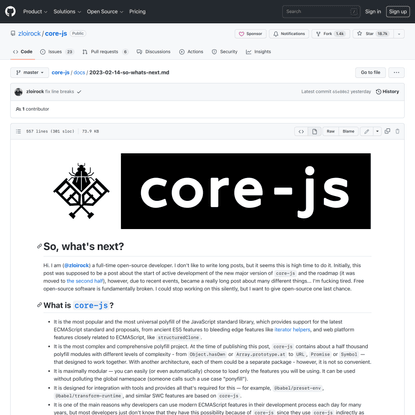Expand the Star lists dropdown arrow
Screen dimensions: 415x415
click(x=399, y=34)
